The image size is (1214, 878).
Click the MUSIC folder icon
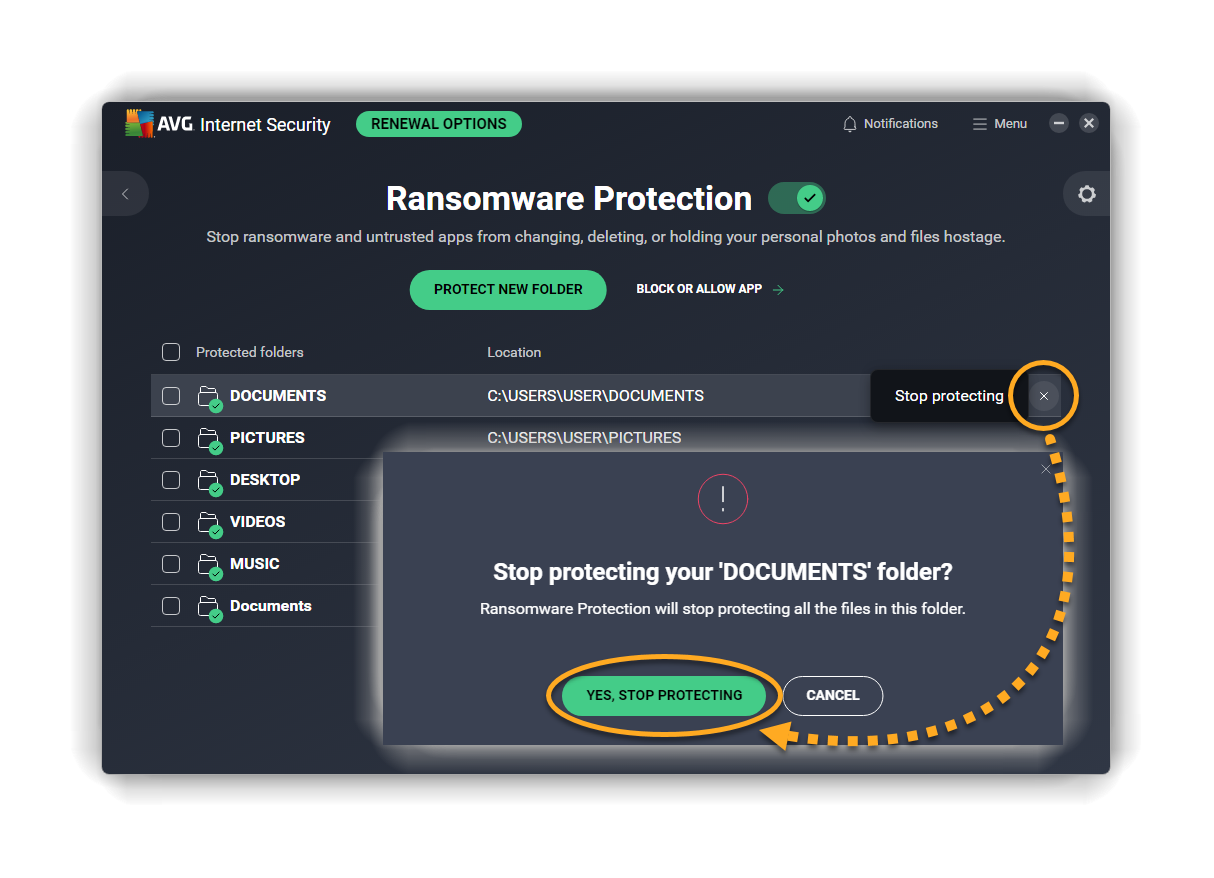click(x=209, y=565)
